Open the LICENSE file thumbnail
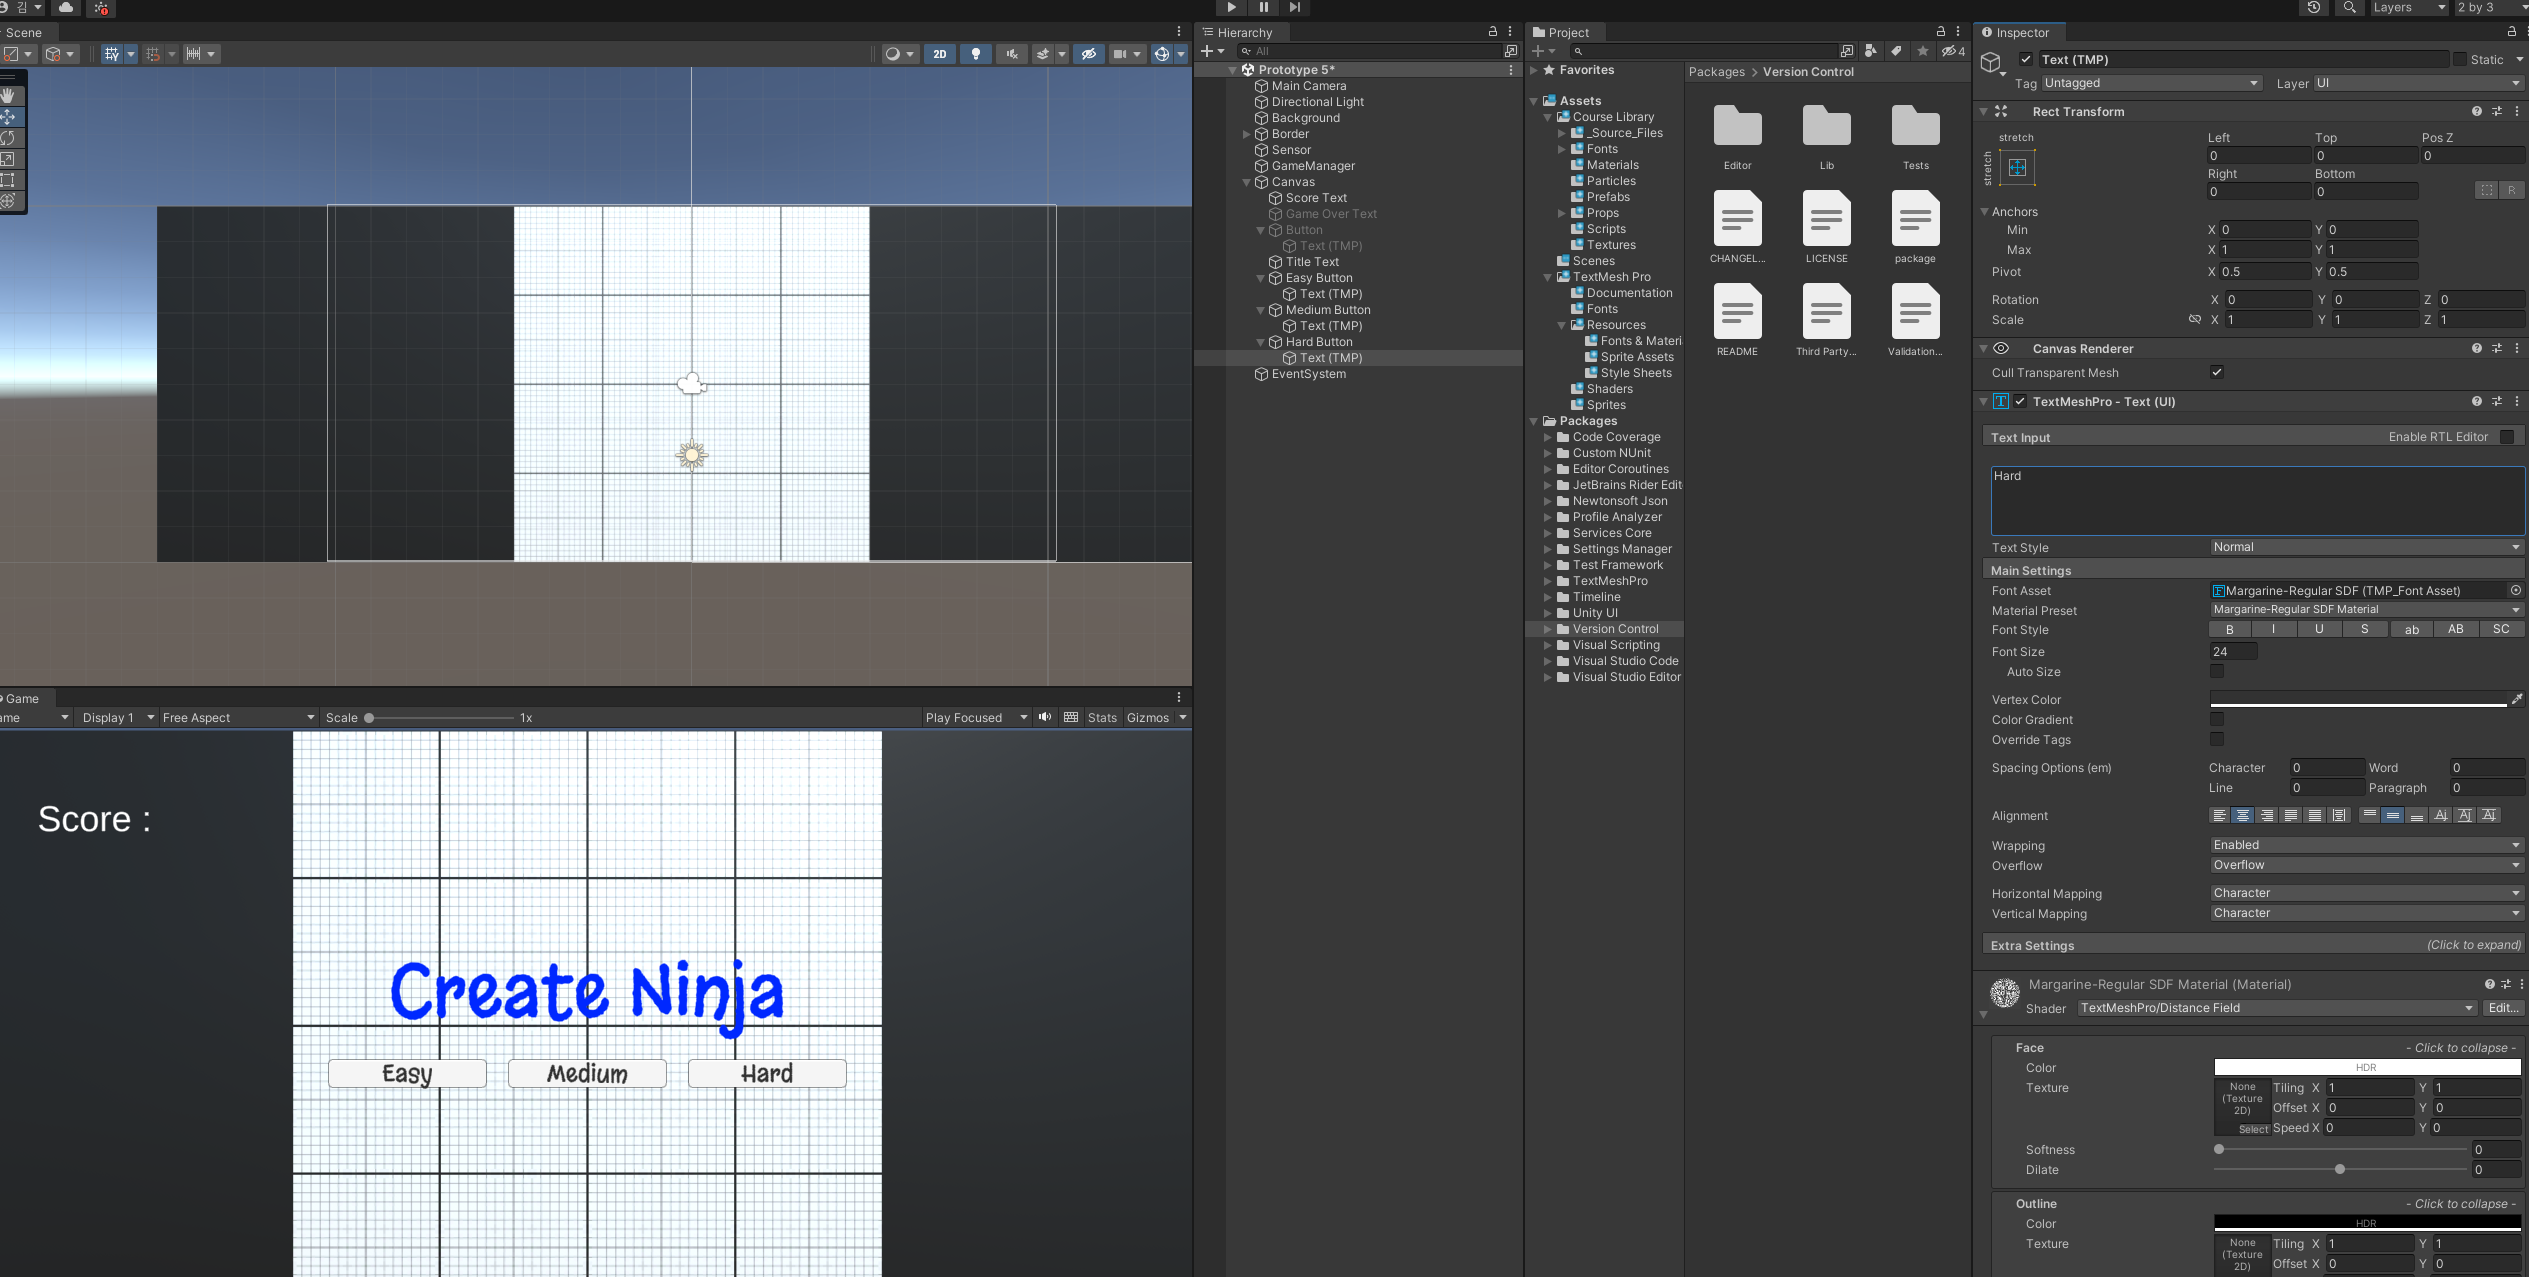 (x=1826, y=220)
